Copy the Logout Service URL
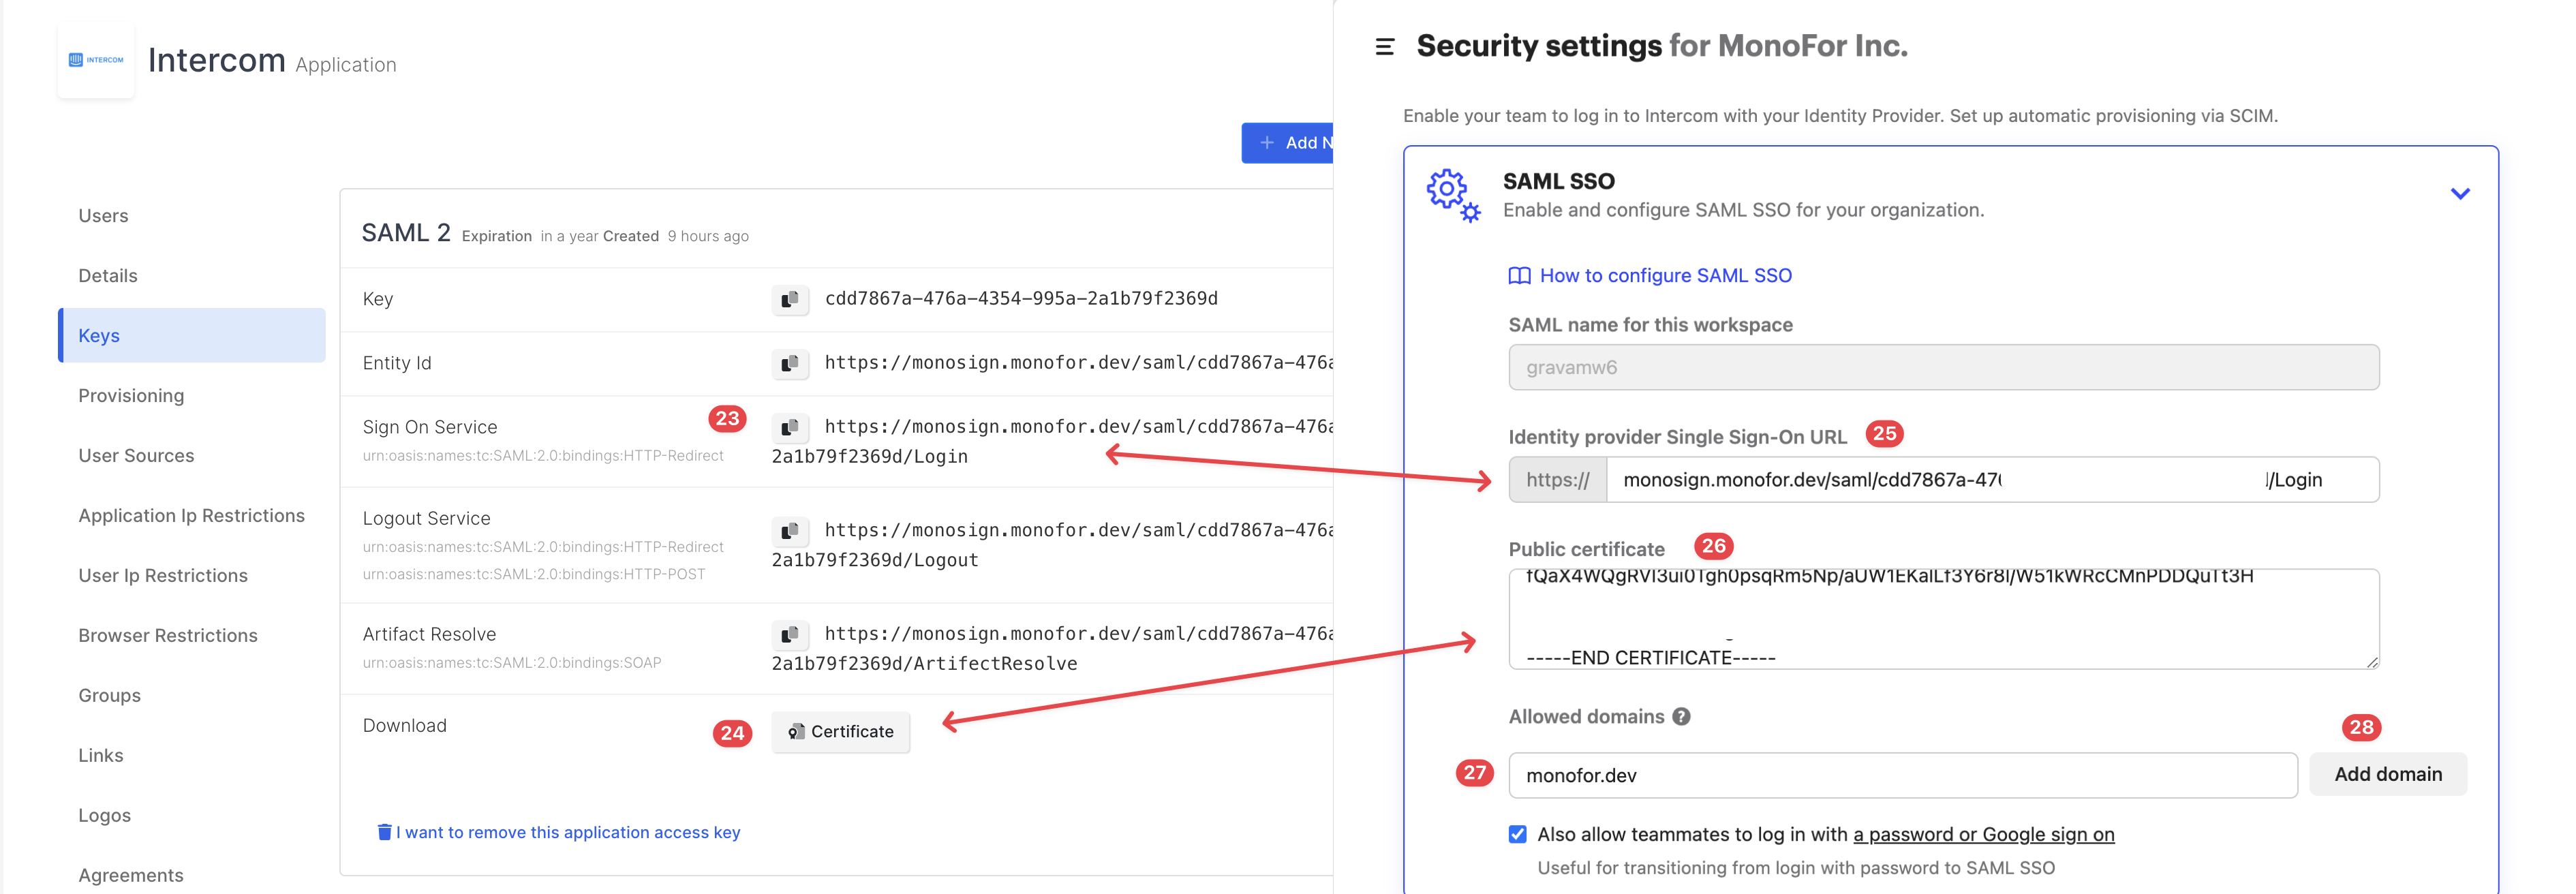Image resolution: width=2576 pixels, height=894 pixels. 789,530
